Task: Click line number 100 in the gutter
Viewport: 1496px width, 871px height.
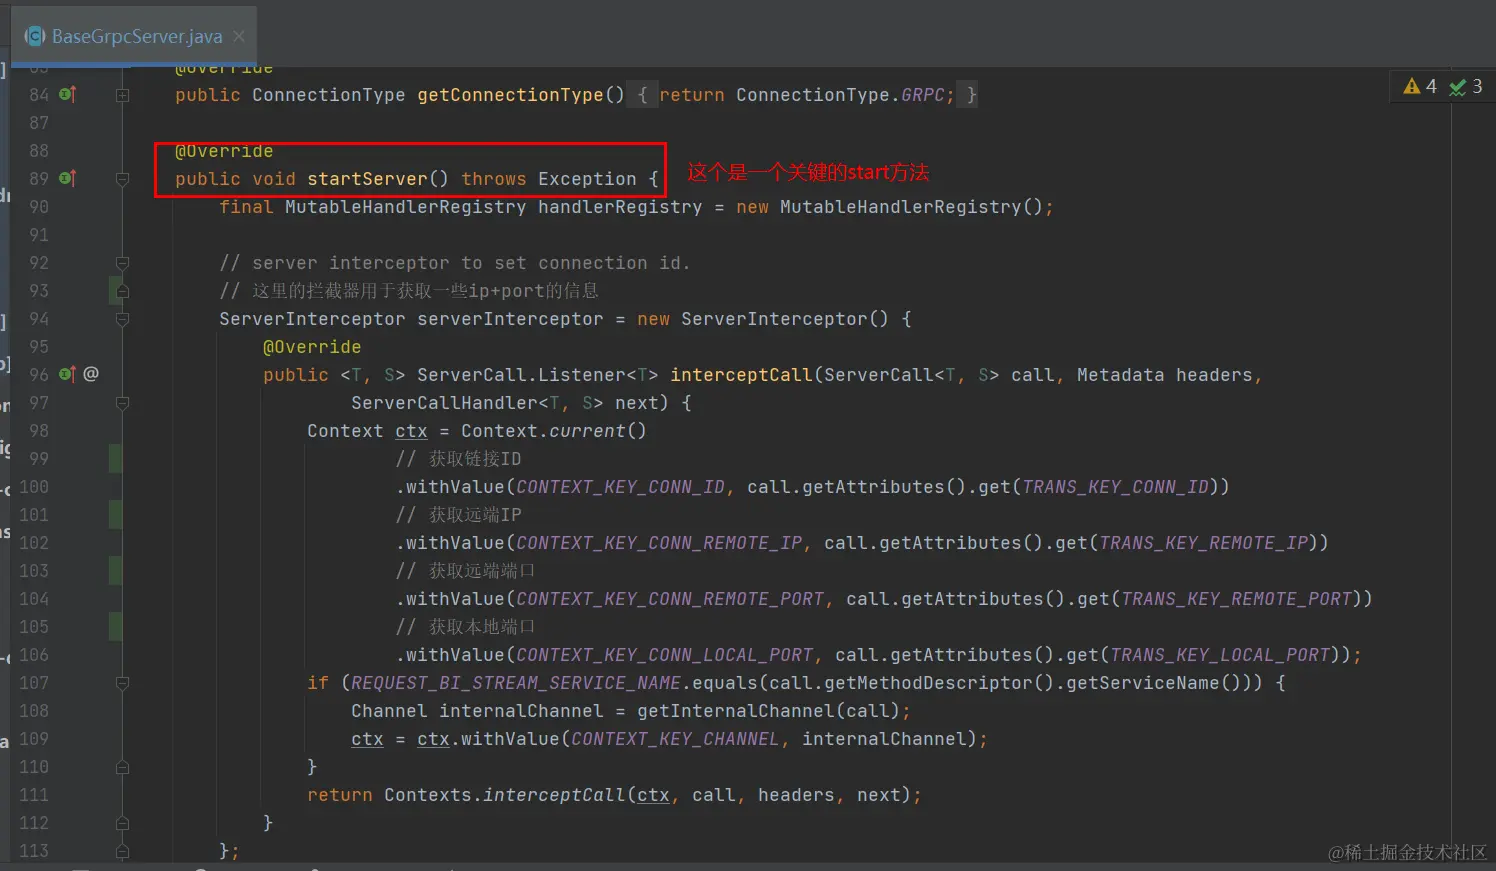Action: point(34,487)
